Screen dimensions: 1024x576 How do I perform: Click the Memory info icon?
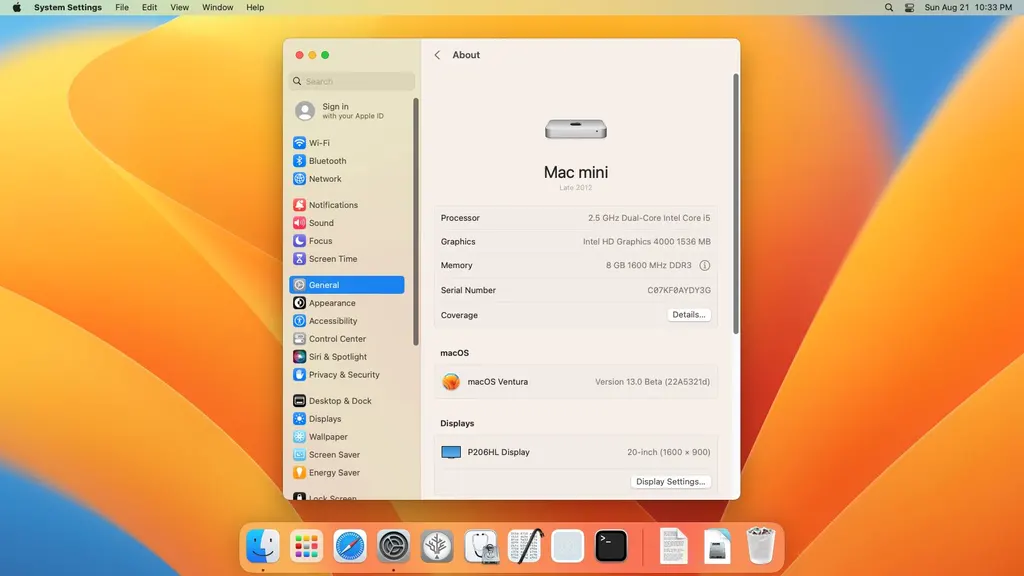pos(705,265)
